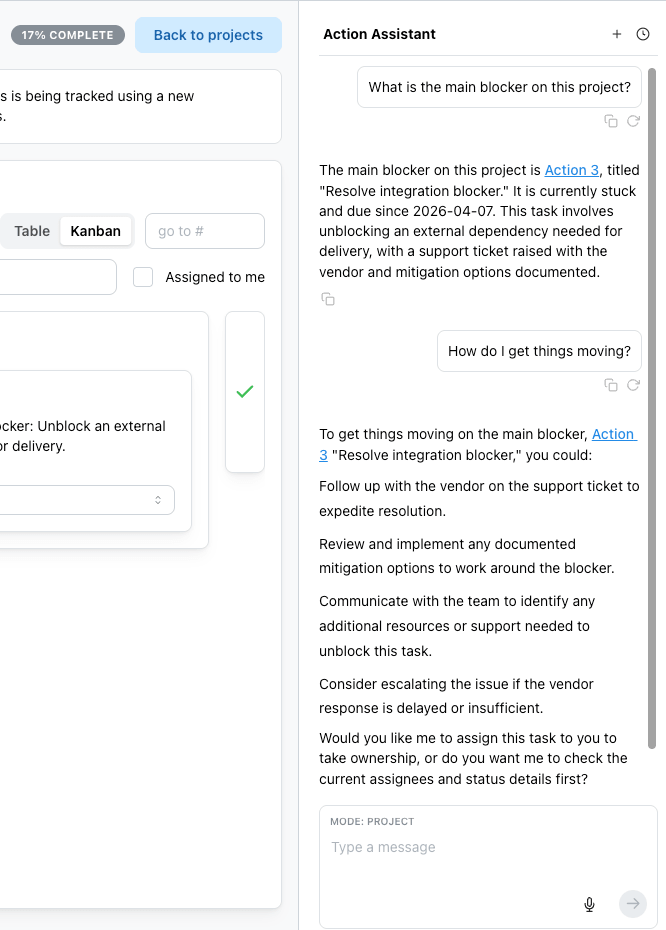
Task: Retry the 'How do I get things moving?' message
Action: pos(633,385)
